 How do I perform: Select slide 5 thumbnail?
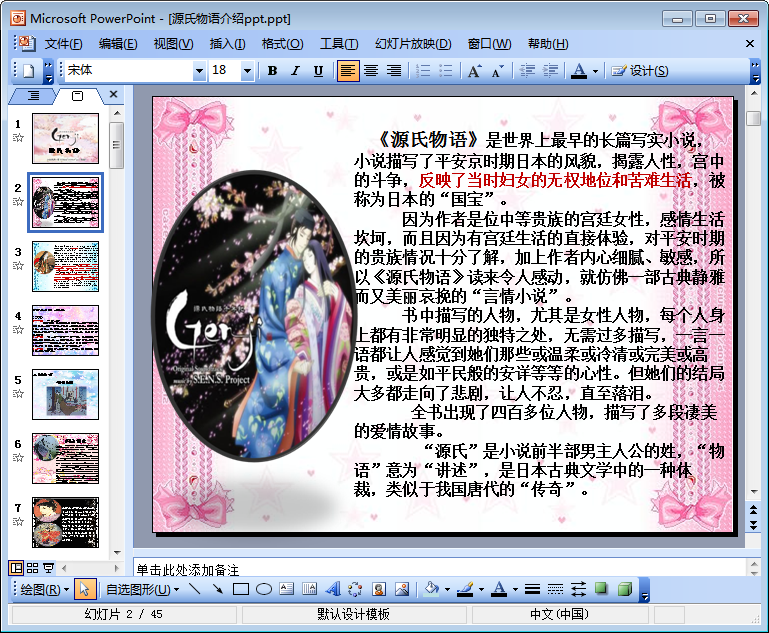(x=65, y=394)
